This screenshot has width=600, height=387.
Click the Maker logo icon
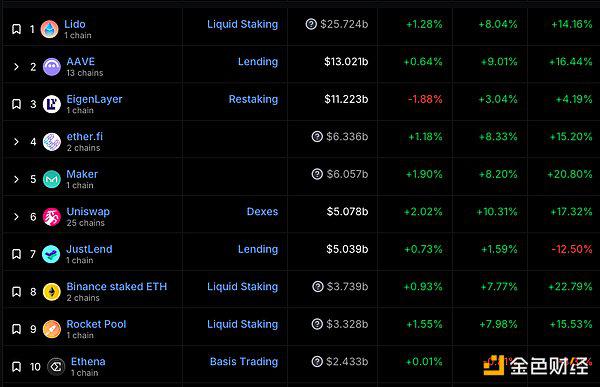[x=52, y=179]
